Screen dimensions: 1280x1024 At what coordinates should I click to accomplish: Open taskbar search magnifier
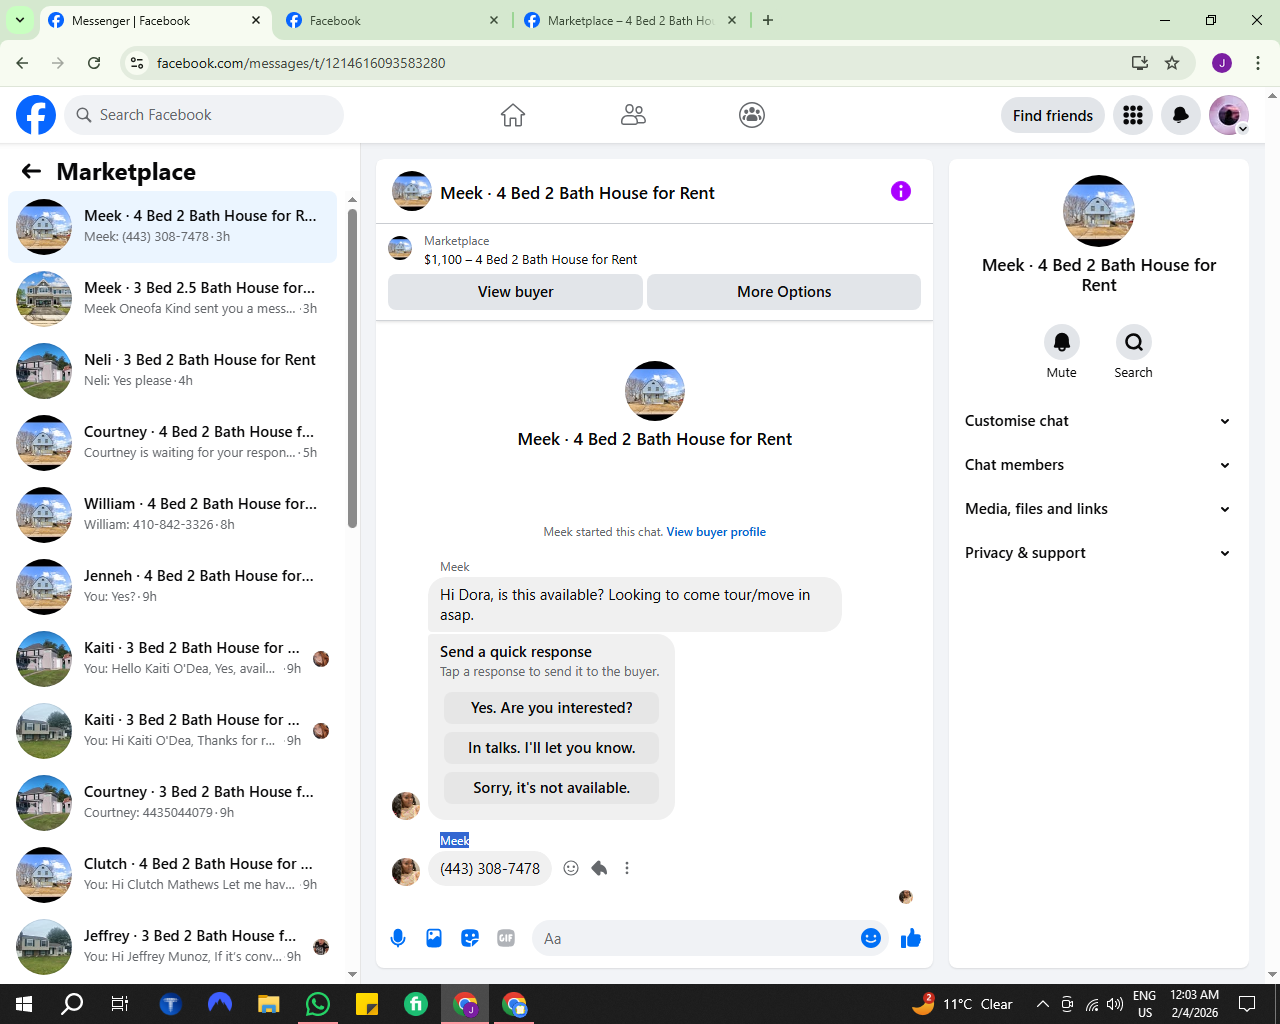72,1004
